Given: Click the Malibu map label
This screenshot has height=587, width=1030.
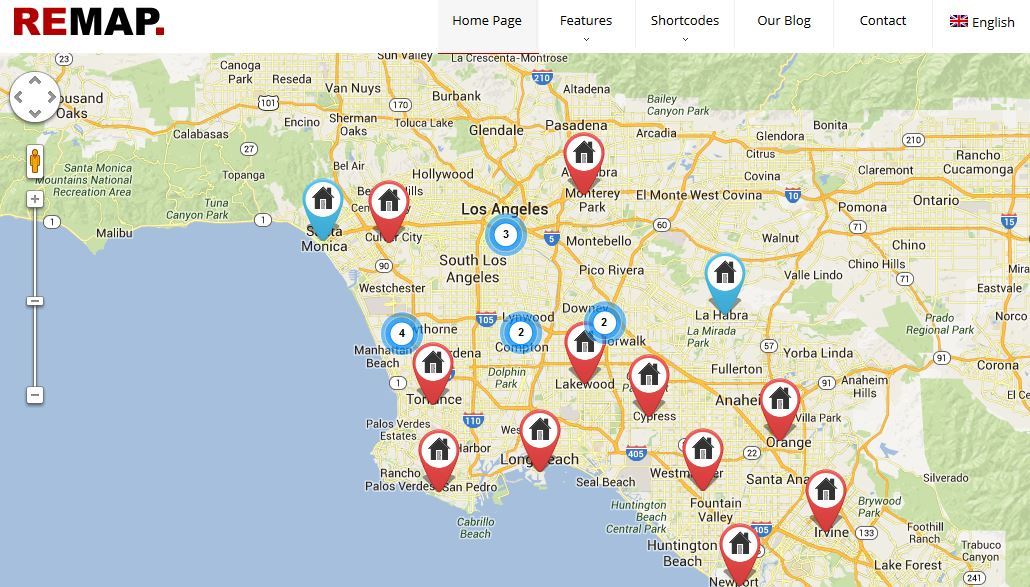Looking at the screenshot, I should coord(114,233).
